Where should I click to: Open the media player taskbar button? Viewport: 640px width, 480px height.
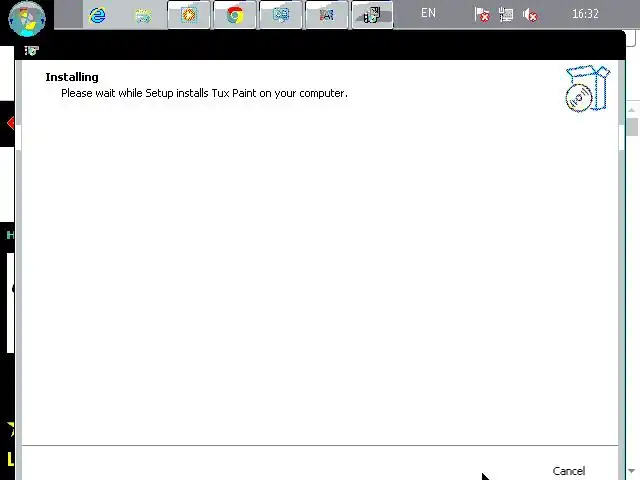click(x=189, y=15)
